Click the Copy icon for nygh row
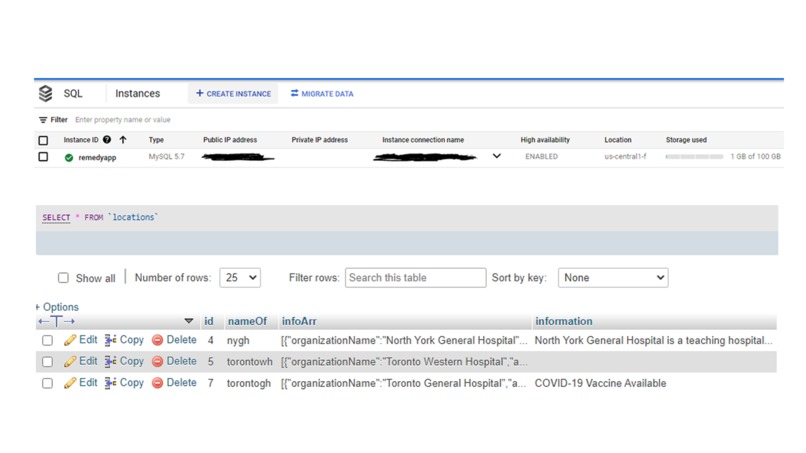806x453 pixels. pyautogui.click(x=111, y=340)
